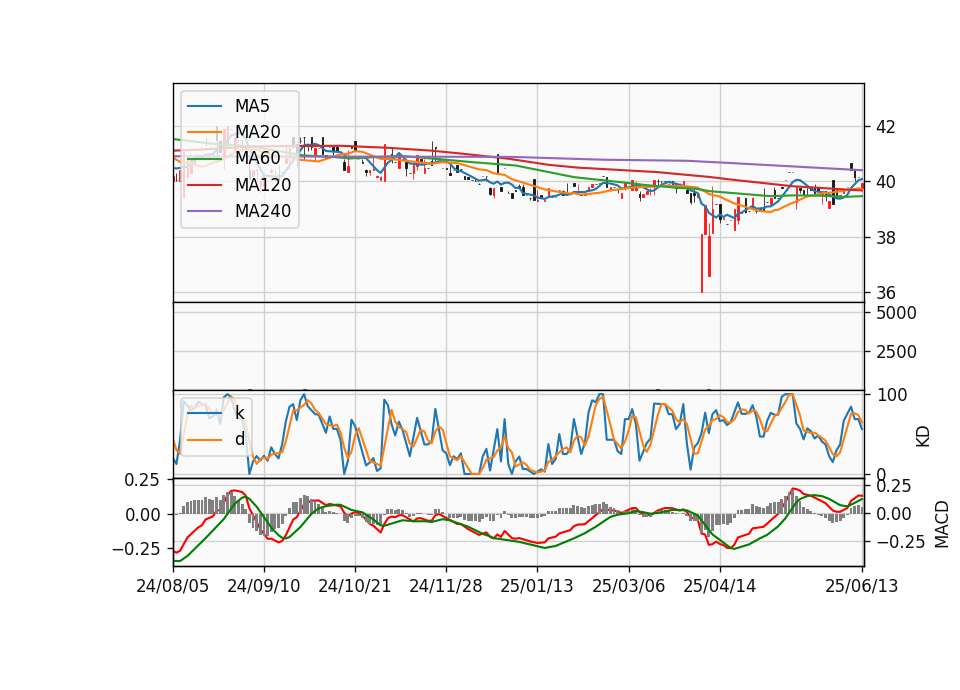This screenshot has height=690, width=960.
Task: Click the KD axis value 100
Action: click(x=892, y=395)
